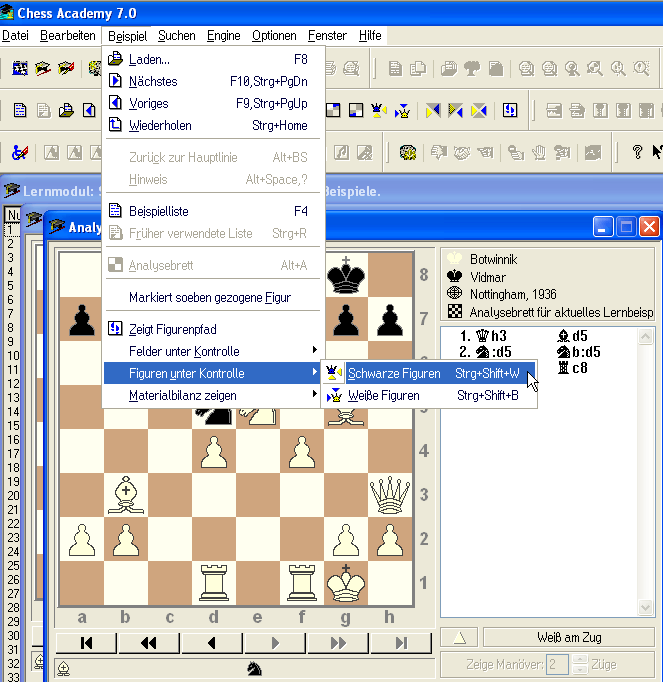Click the white queen on h3
663x682 pixels.
[389, 494]
